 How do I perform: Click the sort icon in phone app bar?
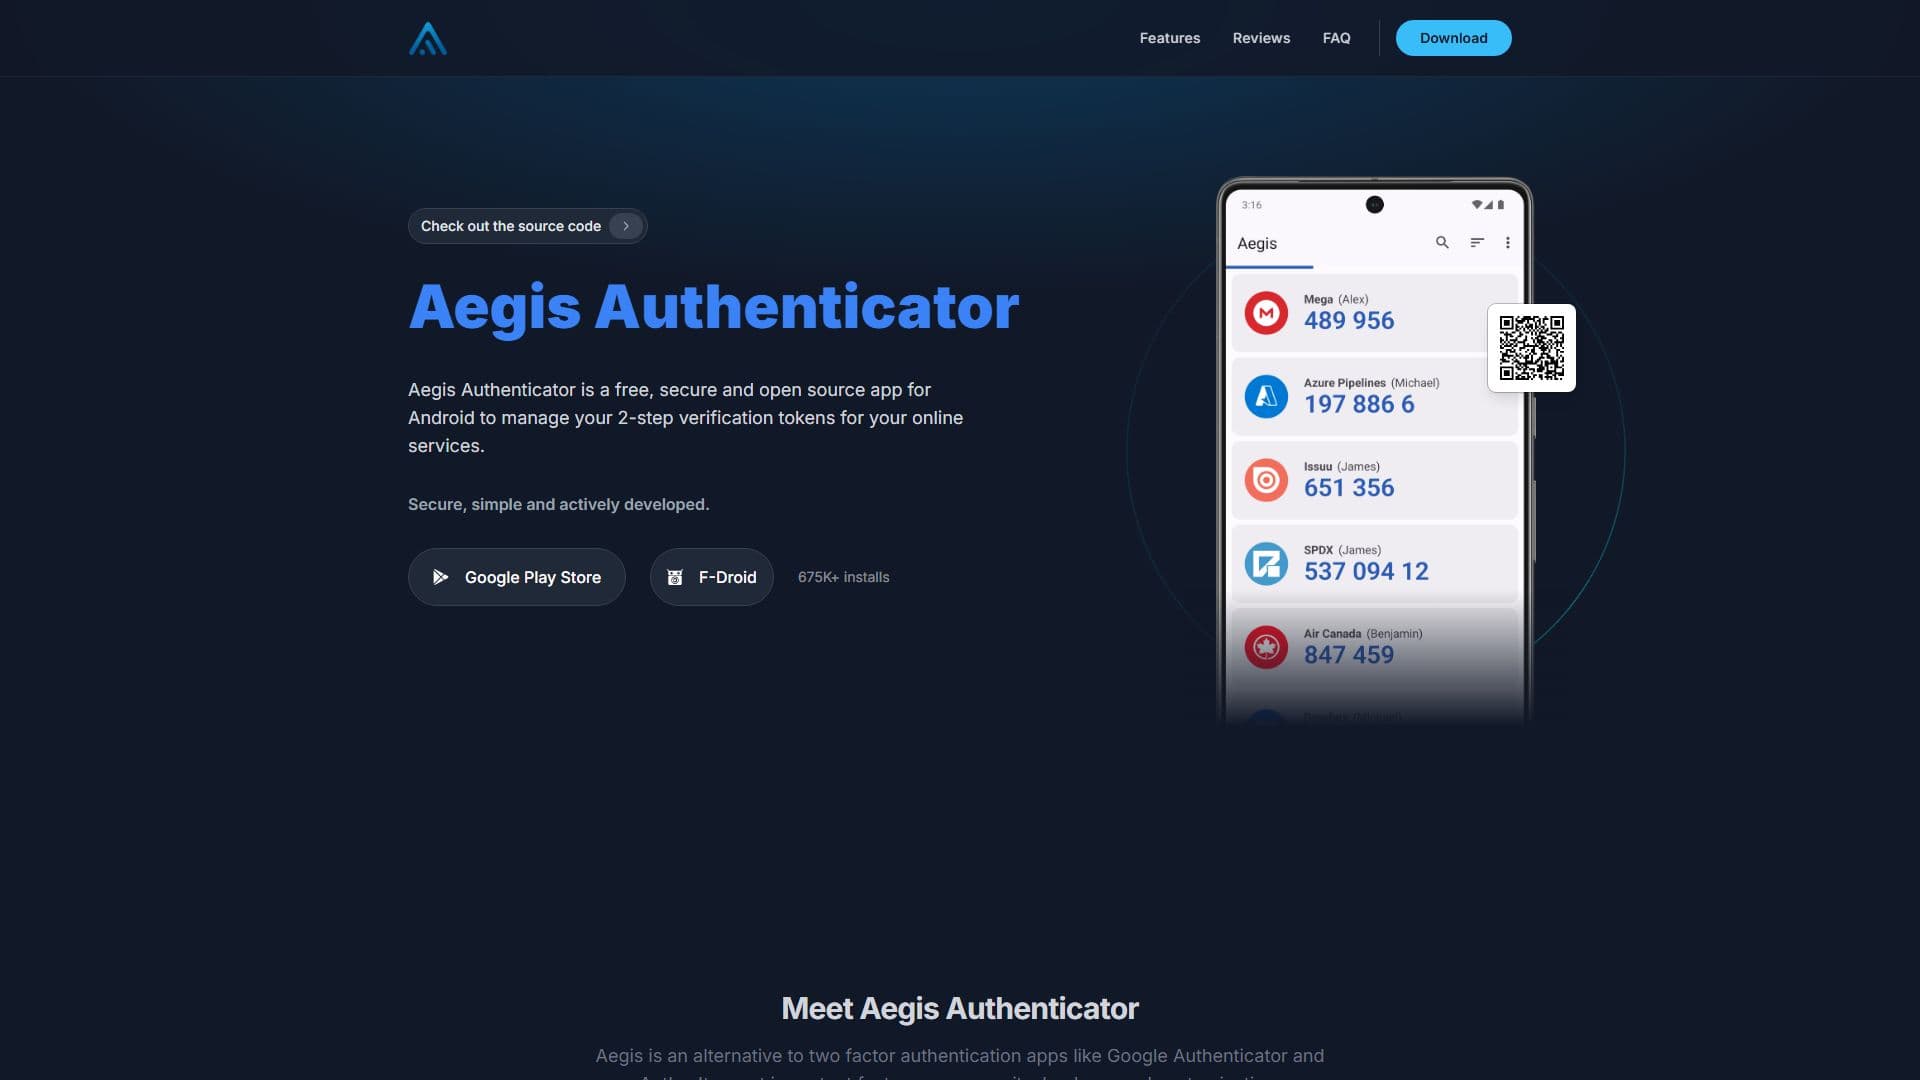pyautogui.click(x=1476, y=243)
